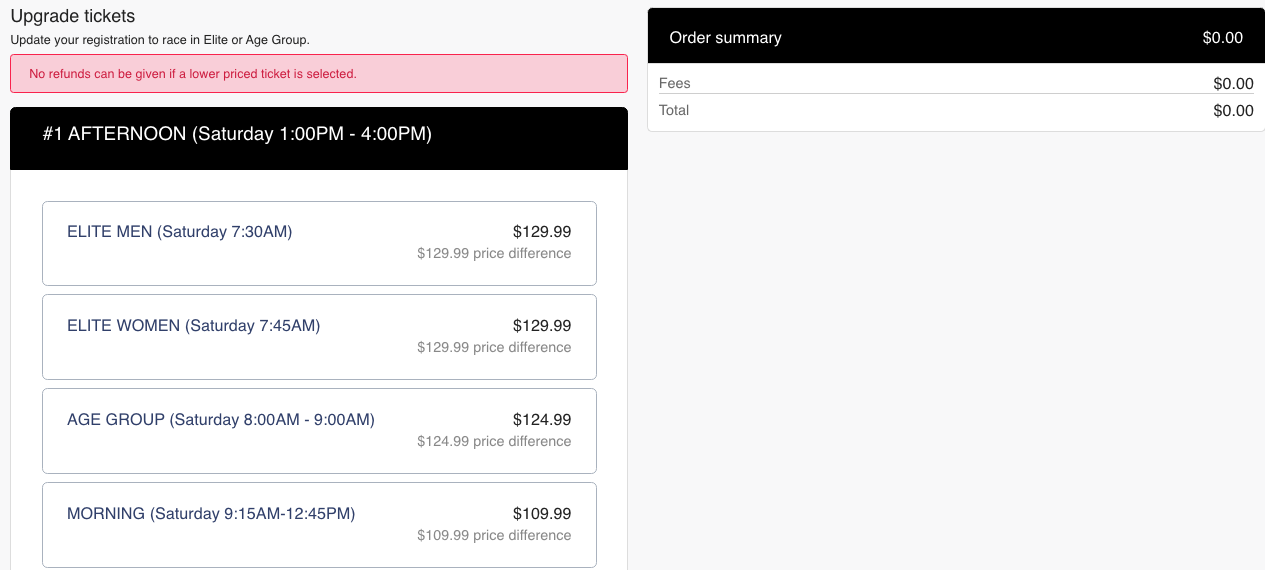1265x570 pixels.
Task: Click the Fees label in order summary
Action: [x=675, y=84]
